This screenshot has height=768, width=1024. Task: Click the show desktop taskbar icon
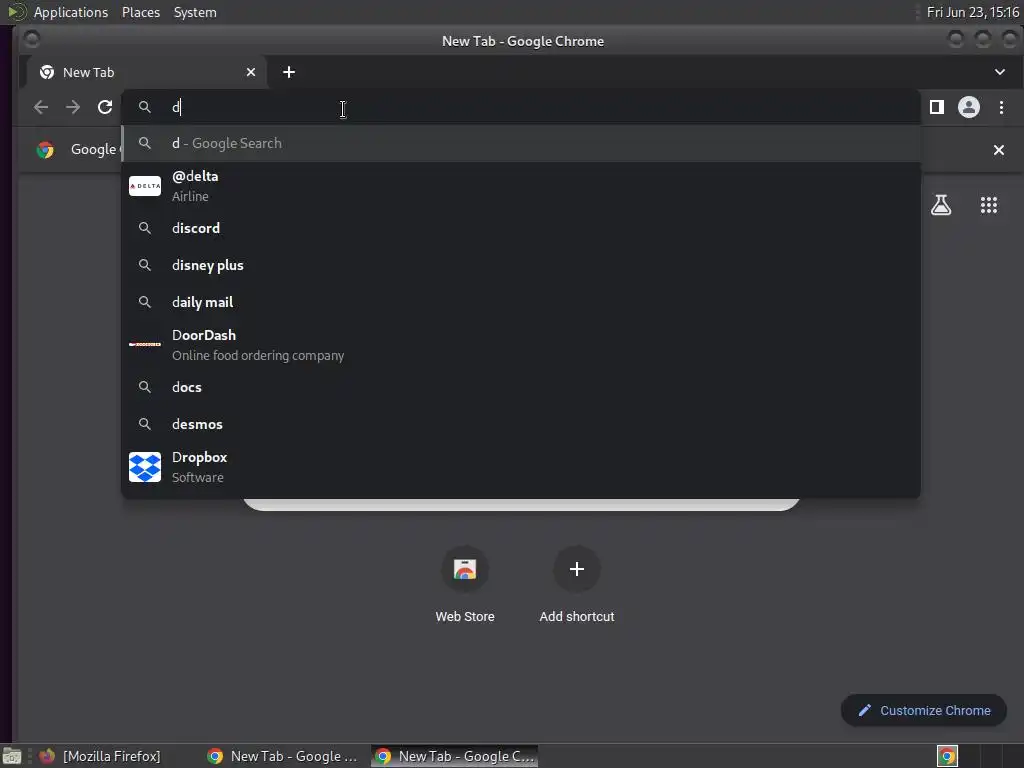coord(12,756)
